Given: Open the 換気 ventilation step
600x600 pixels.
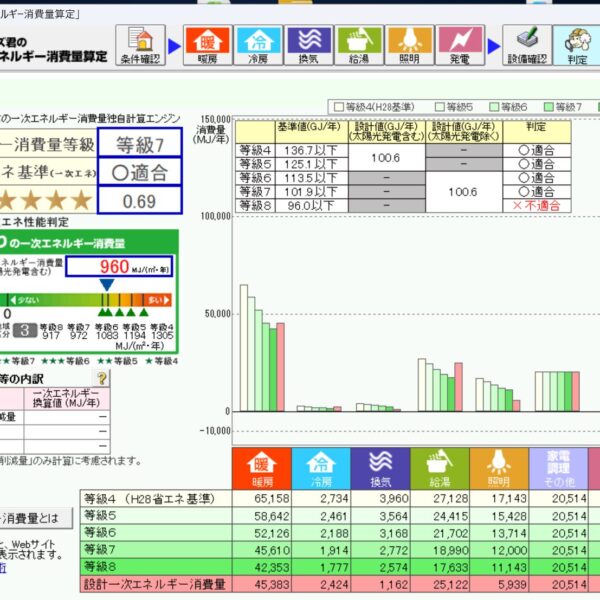Looking at the screenshot, I should [308, 45].
